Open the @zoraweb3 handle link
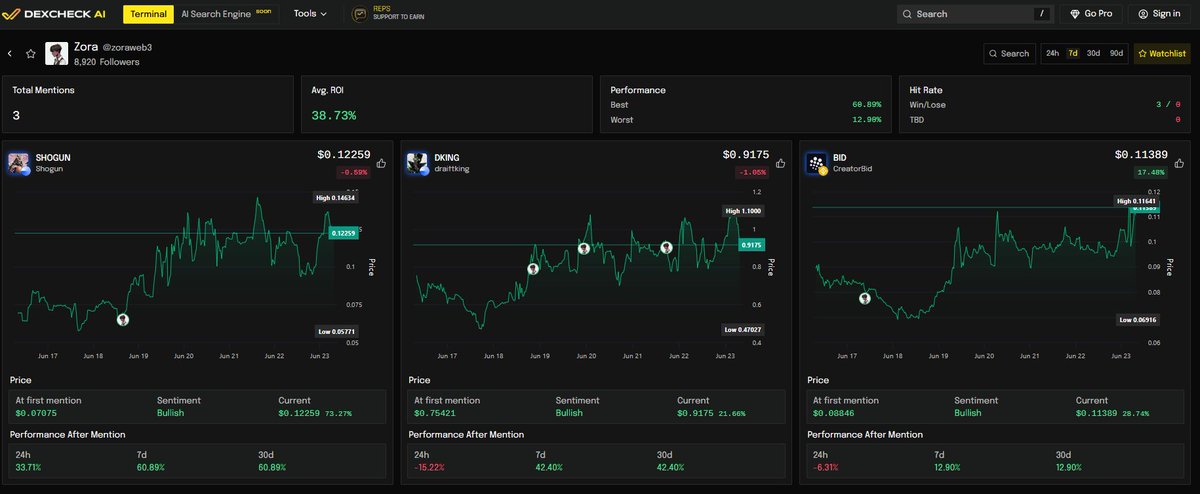1200x494 pixels. 127,47
